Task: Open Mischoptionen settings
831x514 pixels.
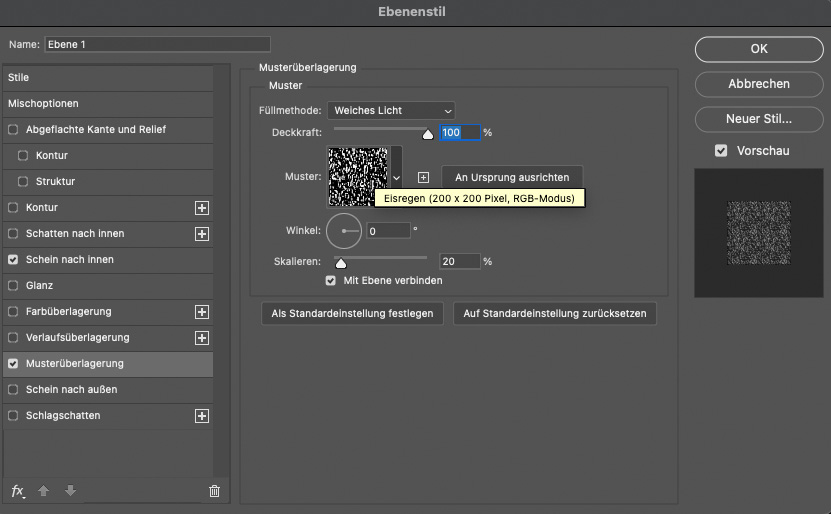Action: (108, 103)
